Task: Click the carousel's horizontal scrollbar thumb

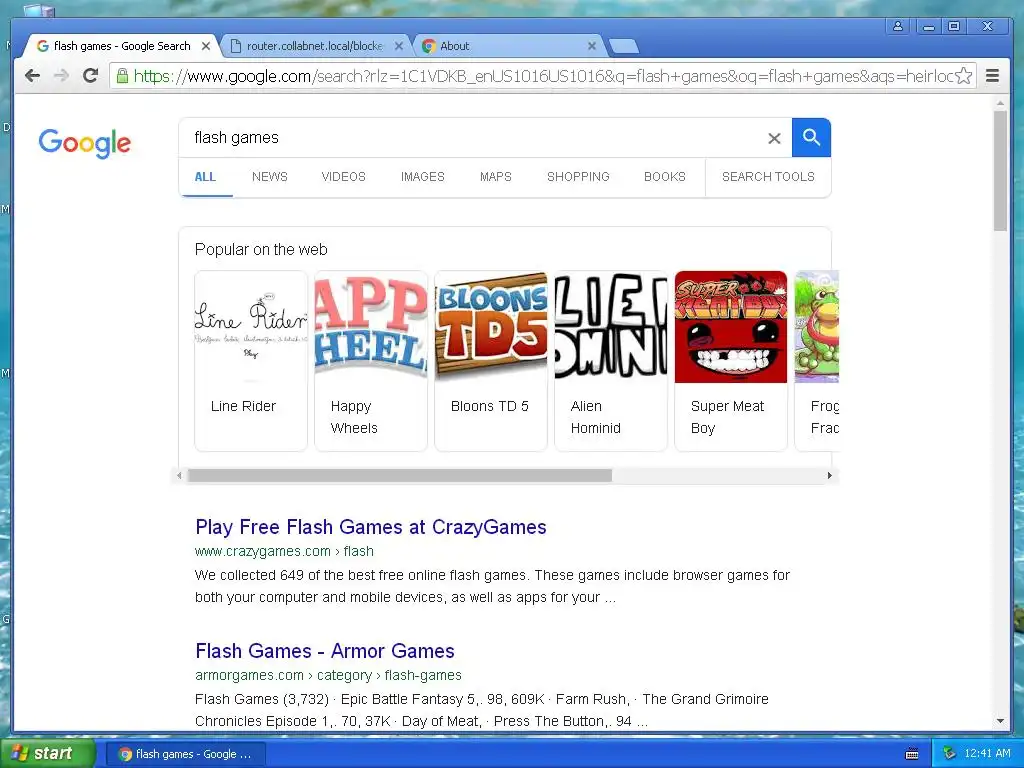Action: [x=400, y=475]
